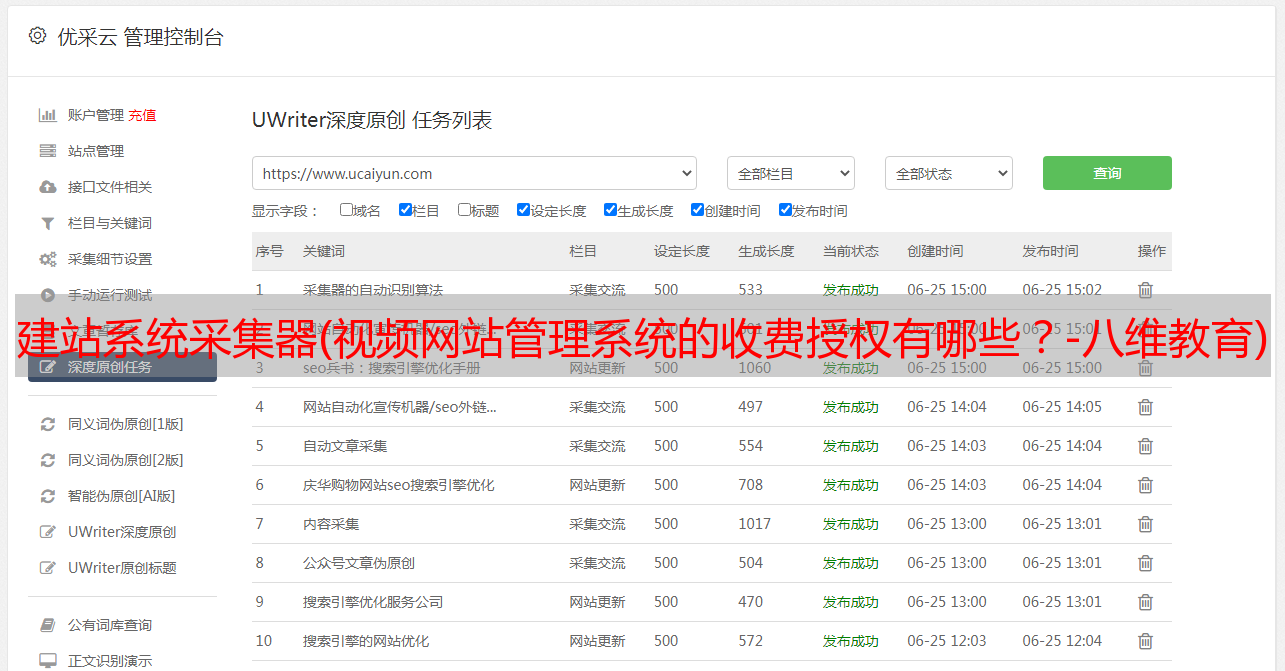Image resolution: width=1285 pixels, height=671 pixels.
Task: Click the 站点管理 server icon
Action: tap(47, 151)
